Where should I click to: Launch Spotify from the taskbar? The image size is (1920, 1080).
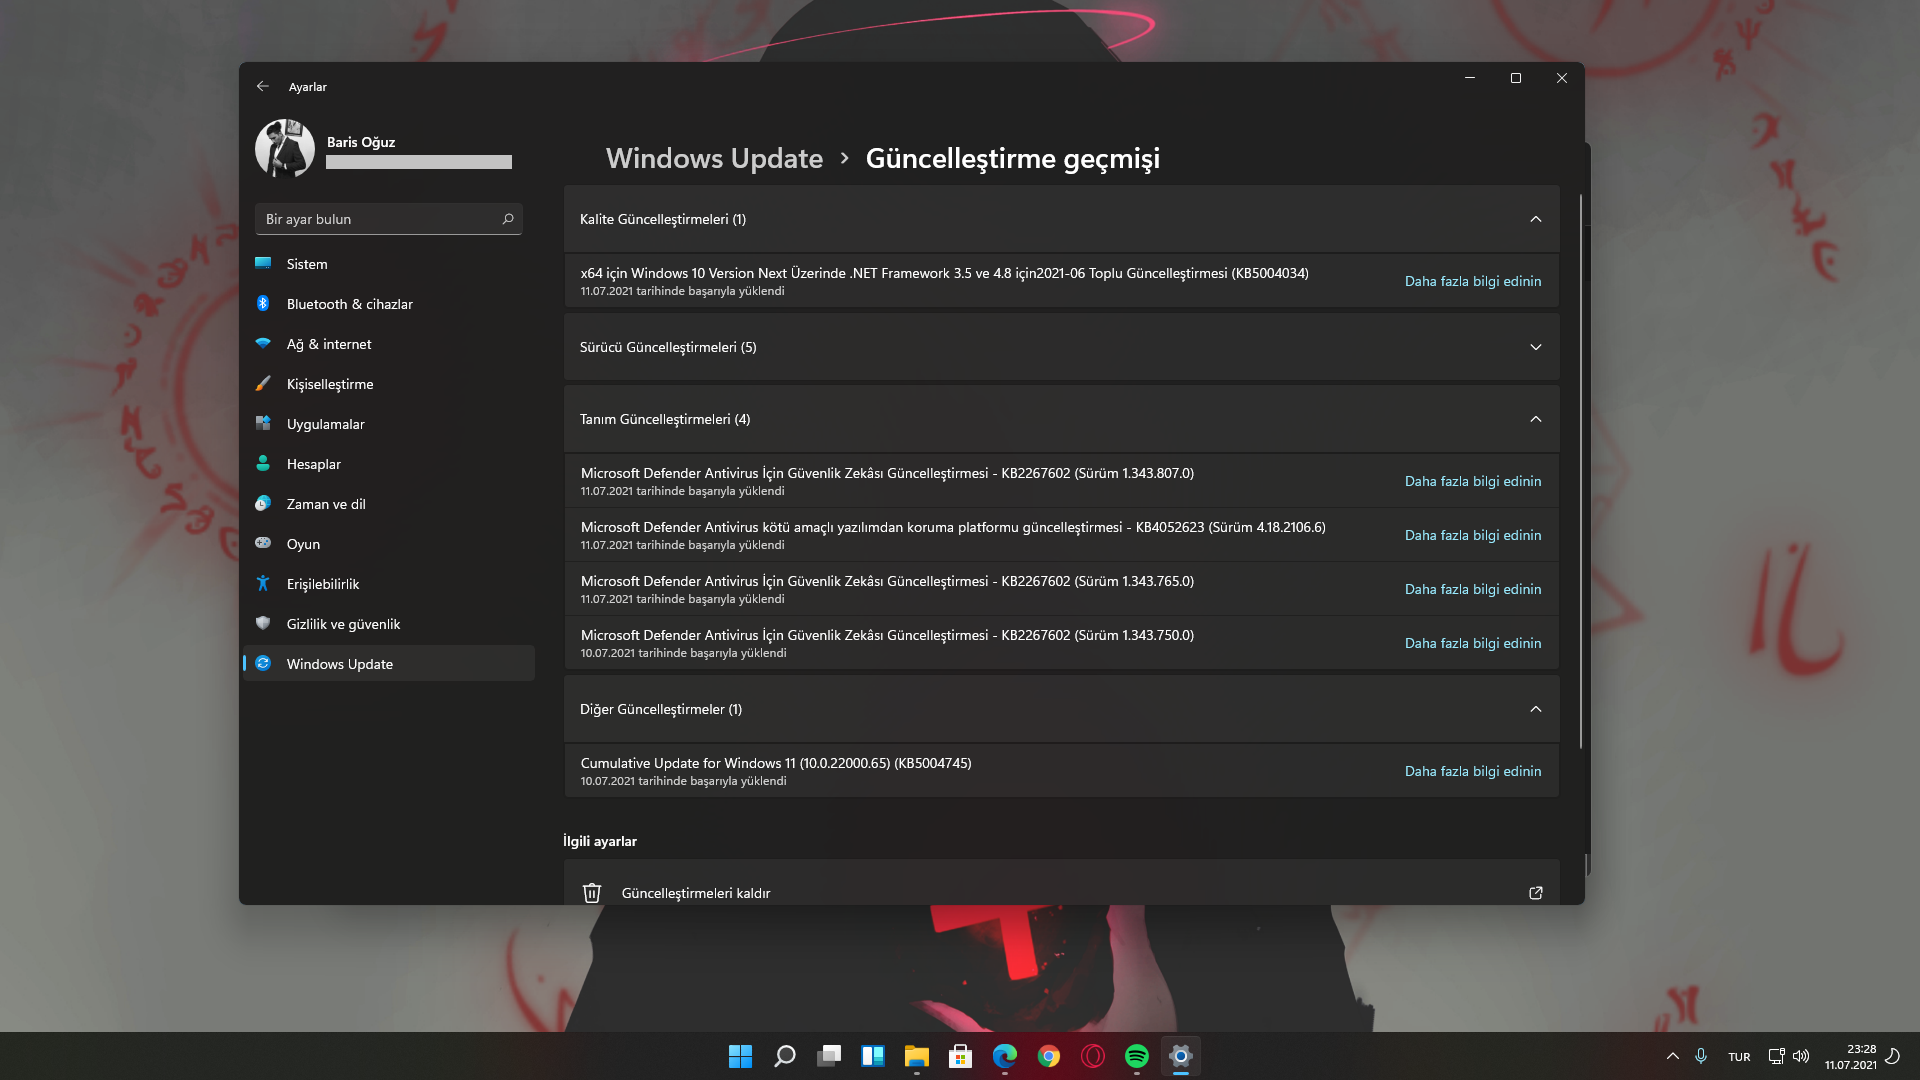[1136, 1056]
